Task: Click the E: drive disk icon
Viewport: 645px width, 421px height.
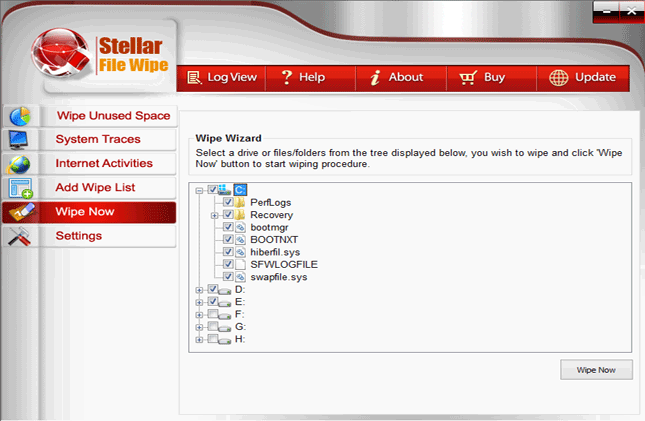Action: coord(225,303)
